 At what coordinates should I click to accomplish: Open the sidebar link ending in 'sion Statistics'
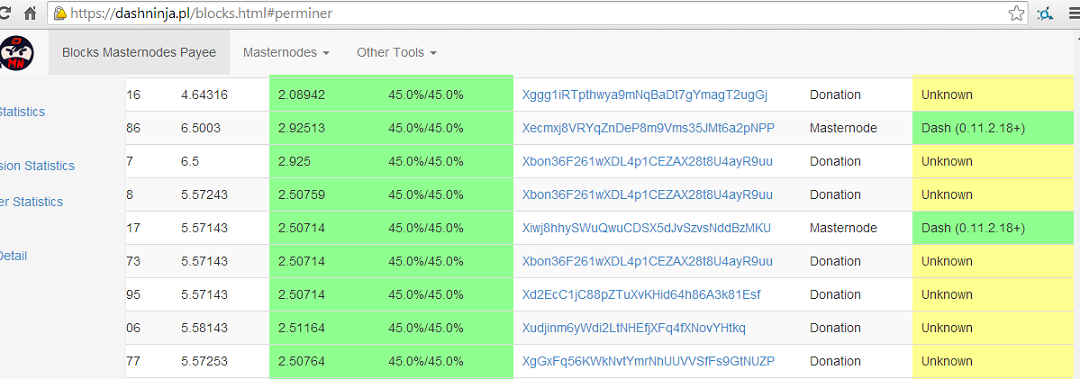tap(37, 166)
